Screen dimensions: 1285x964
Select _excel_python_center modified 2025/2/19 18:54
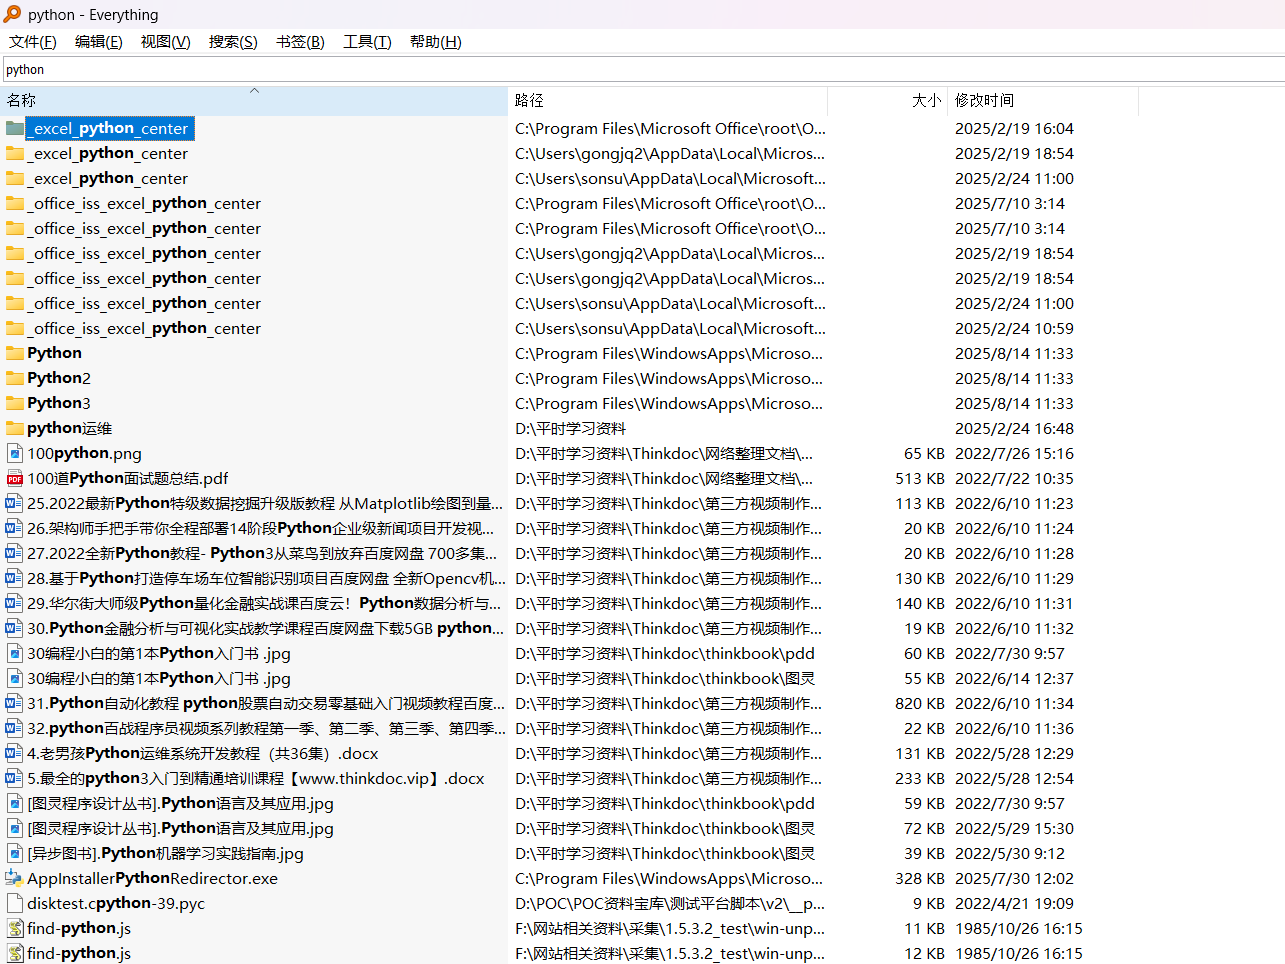(x=107, y=153)
